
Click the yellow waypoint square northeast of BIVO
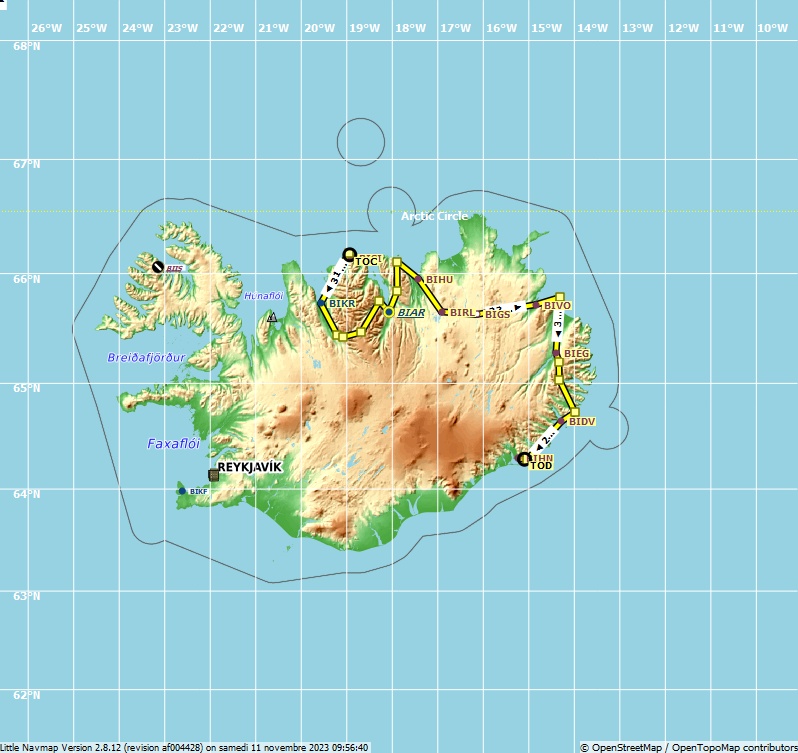click(x=560, y=297)
